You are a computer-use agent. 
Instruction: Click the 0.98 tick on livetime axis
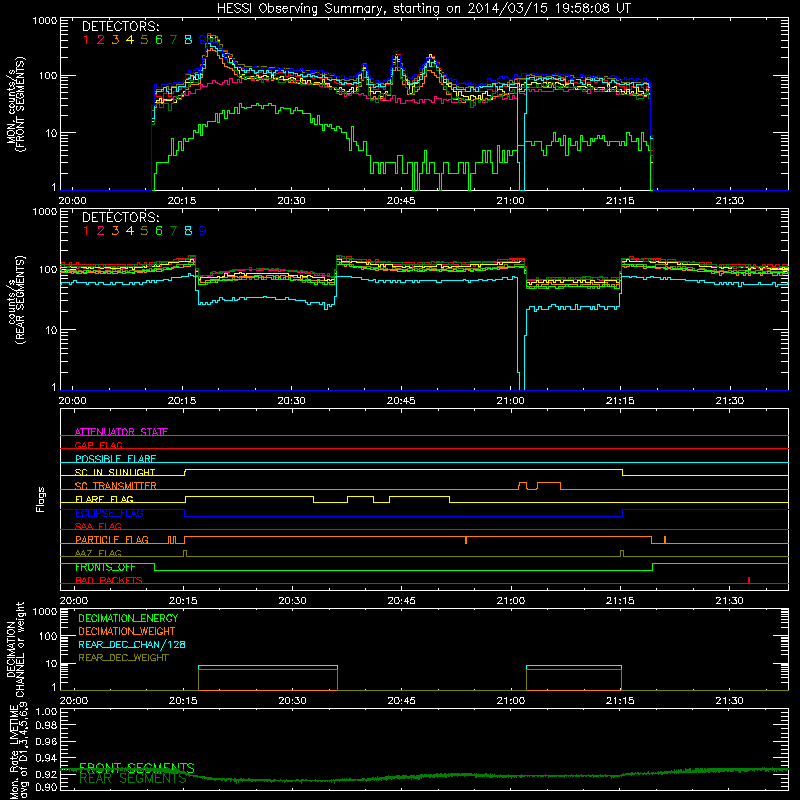[x=46, y=725]
